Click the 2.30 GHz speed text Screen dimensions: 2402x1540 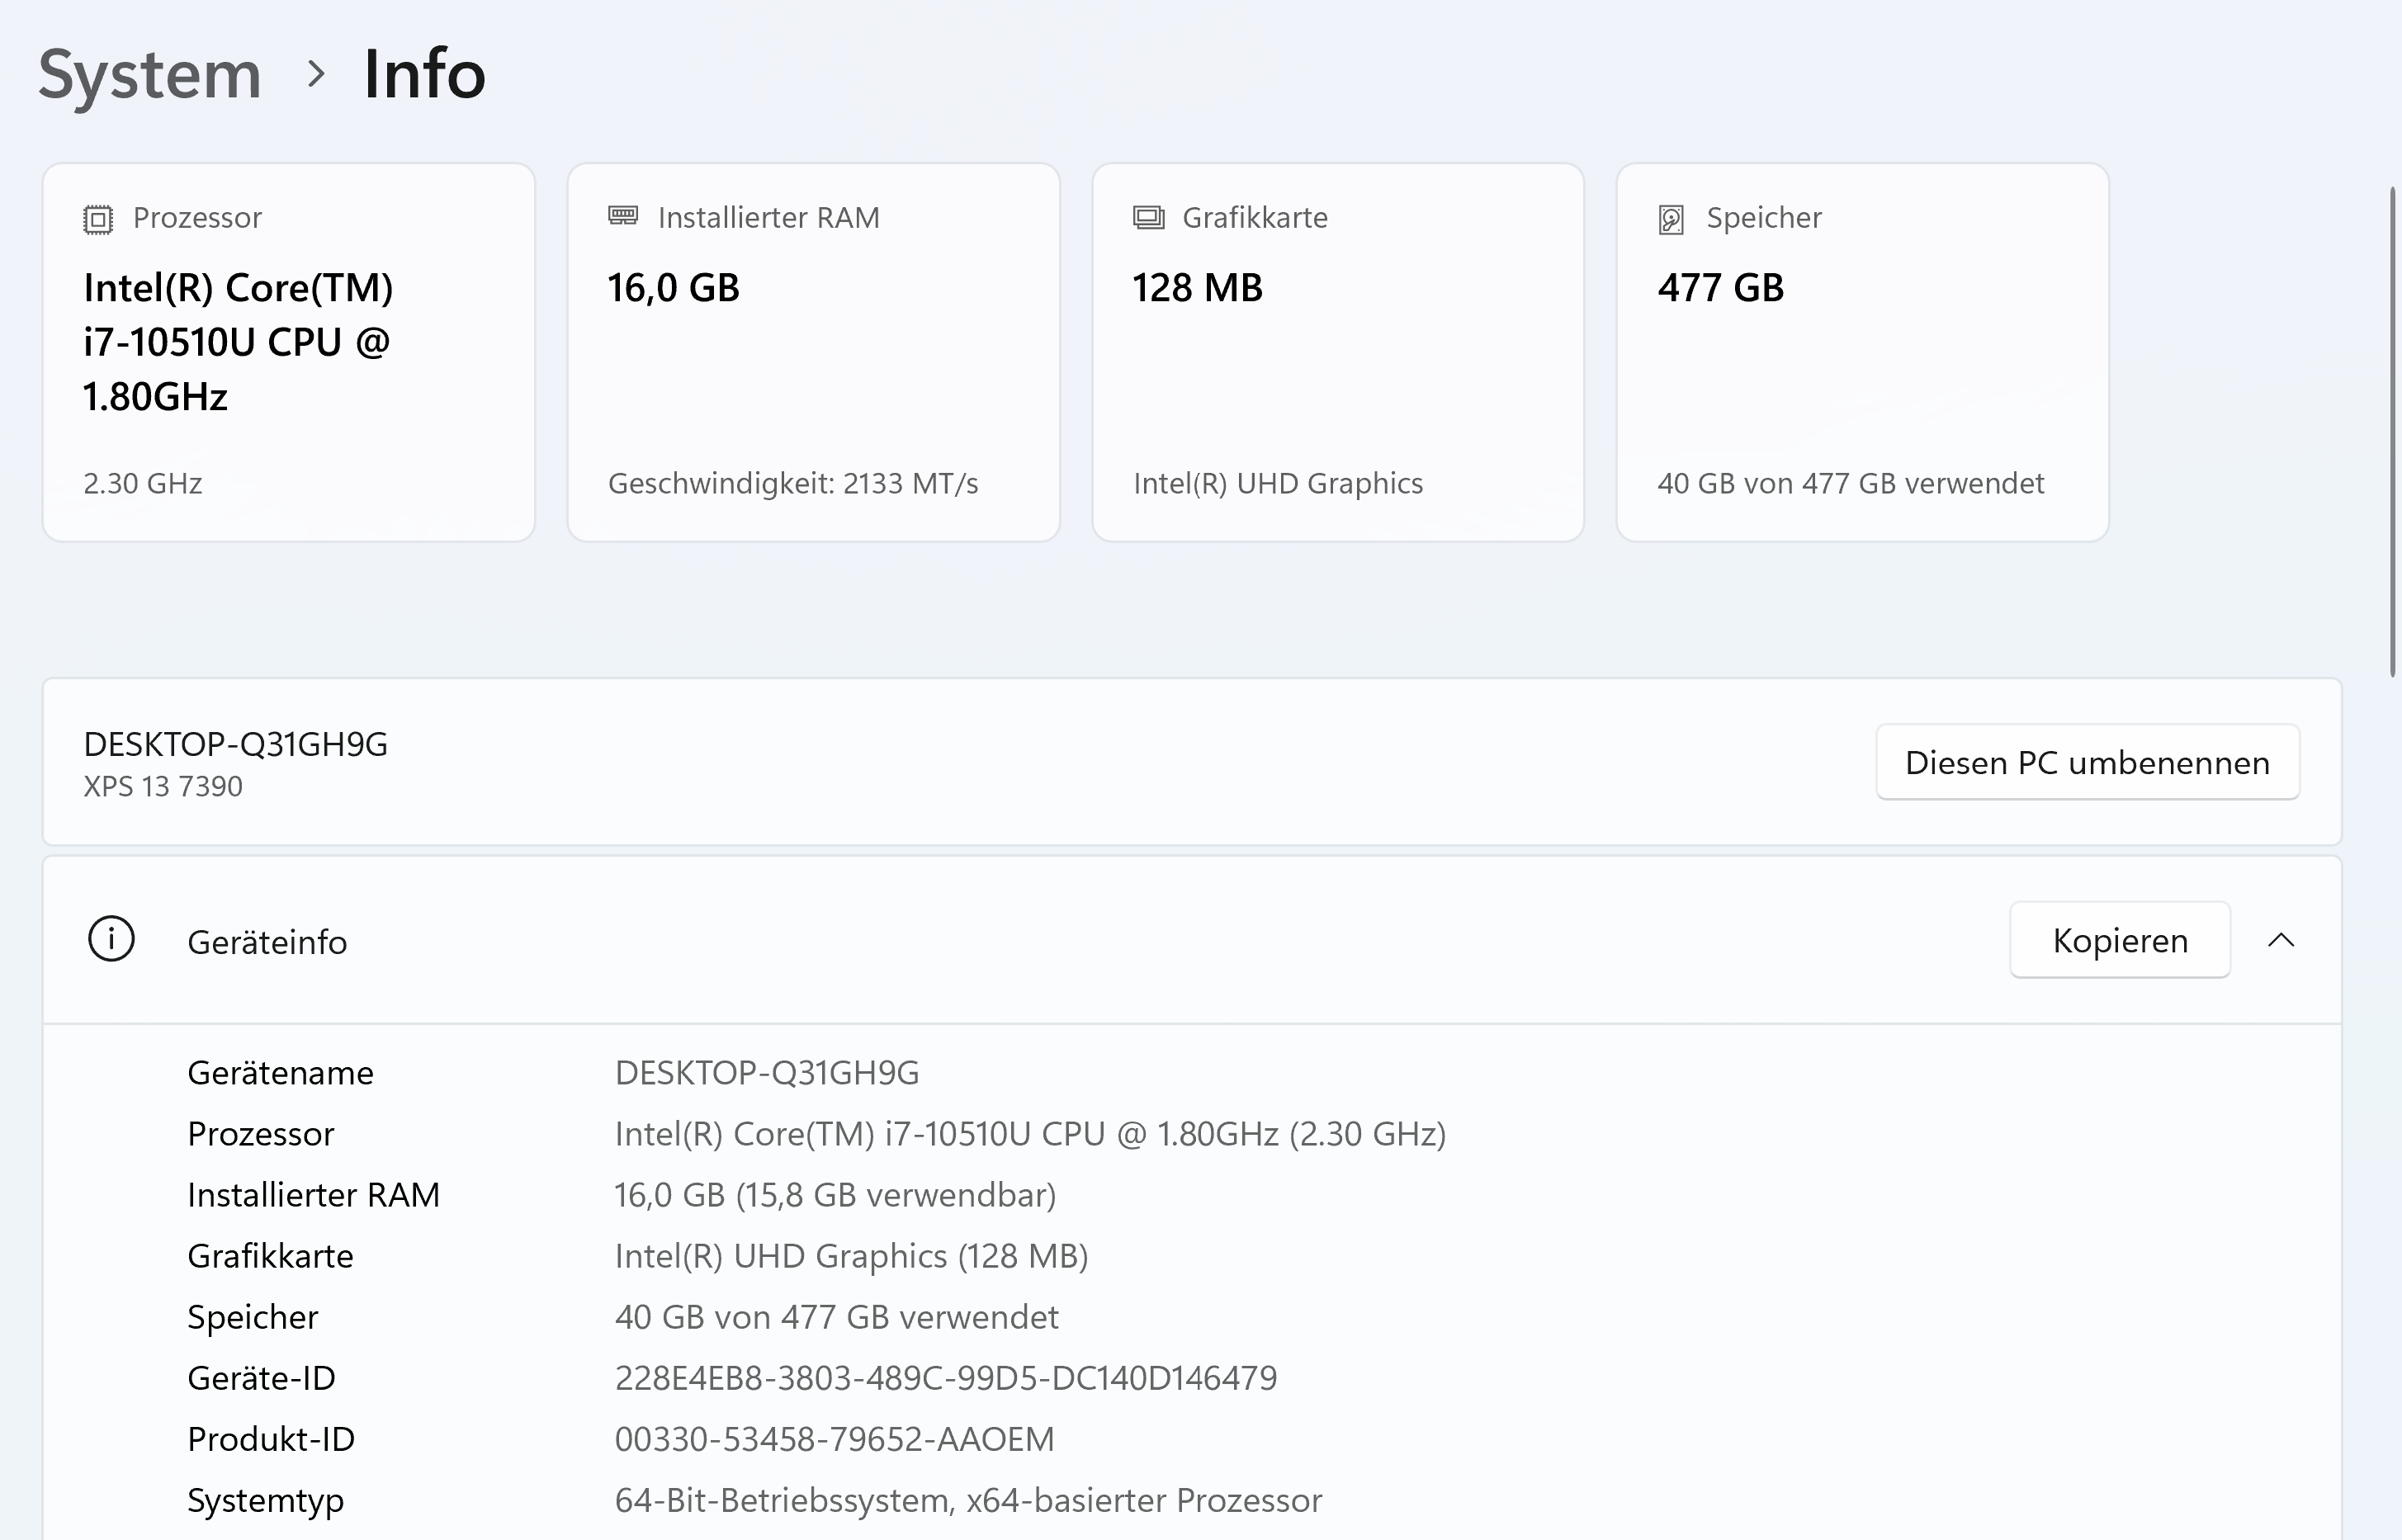pyautogui.click(x=143, y=483)
